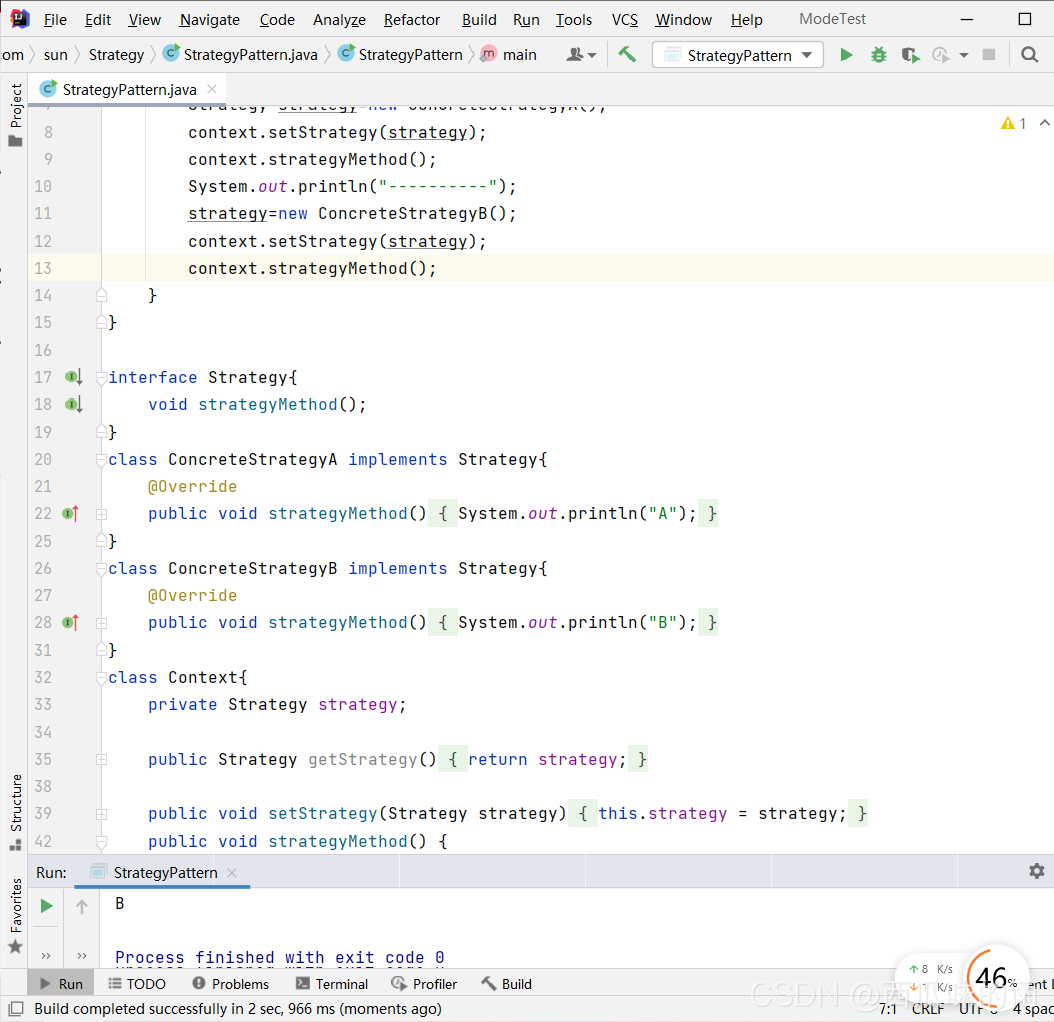Screen dimensions: 1054x1022
Task: Toggle tool window bars icon in status bar
Action: 15,1009
